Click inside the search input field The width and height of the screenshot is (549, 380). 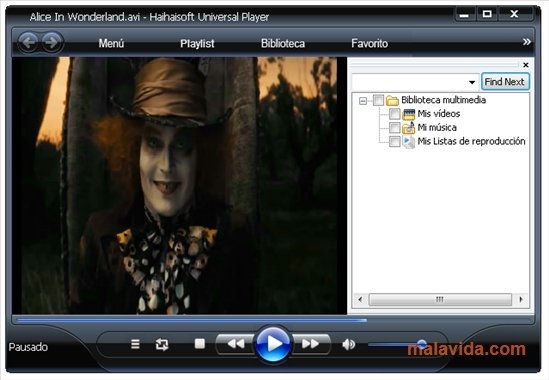pos(410,82)
